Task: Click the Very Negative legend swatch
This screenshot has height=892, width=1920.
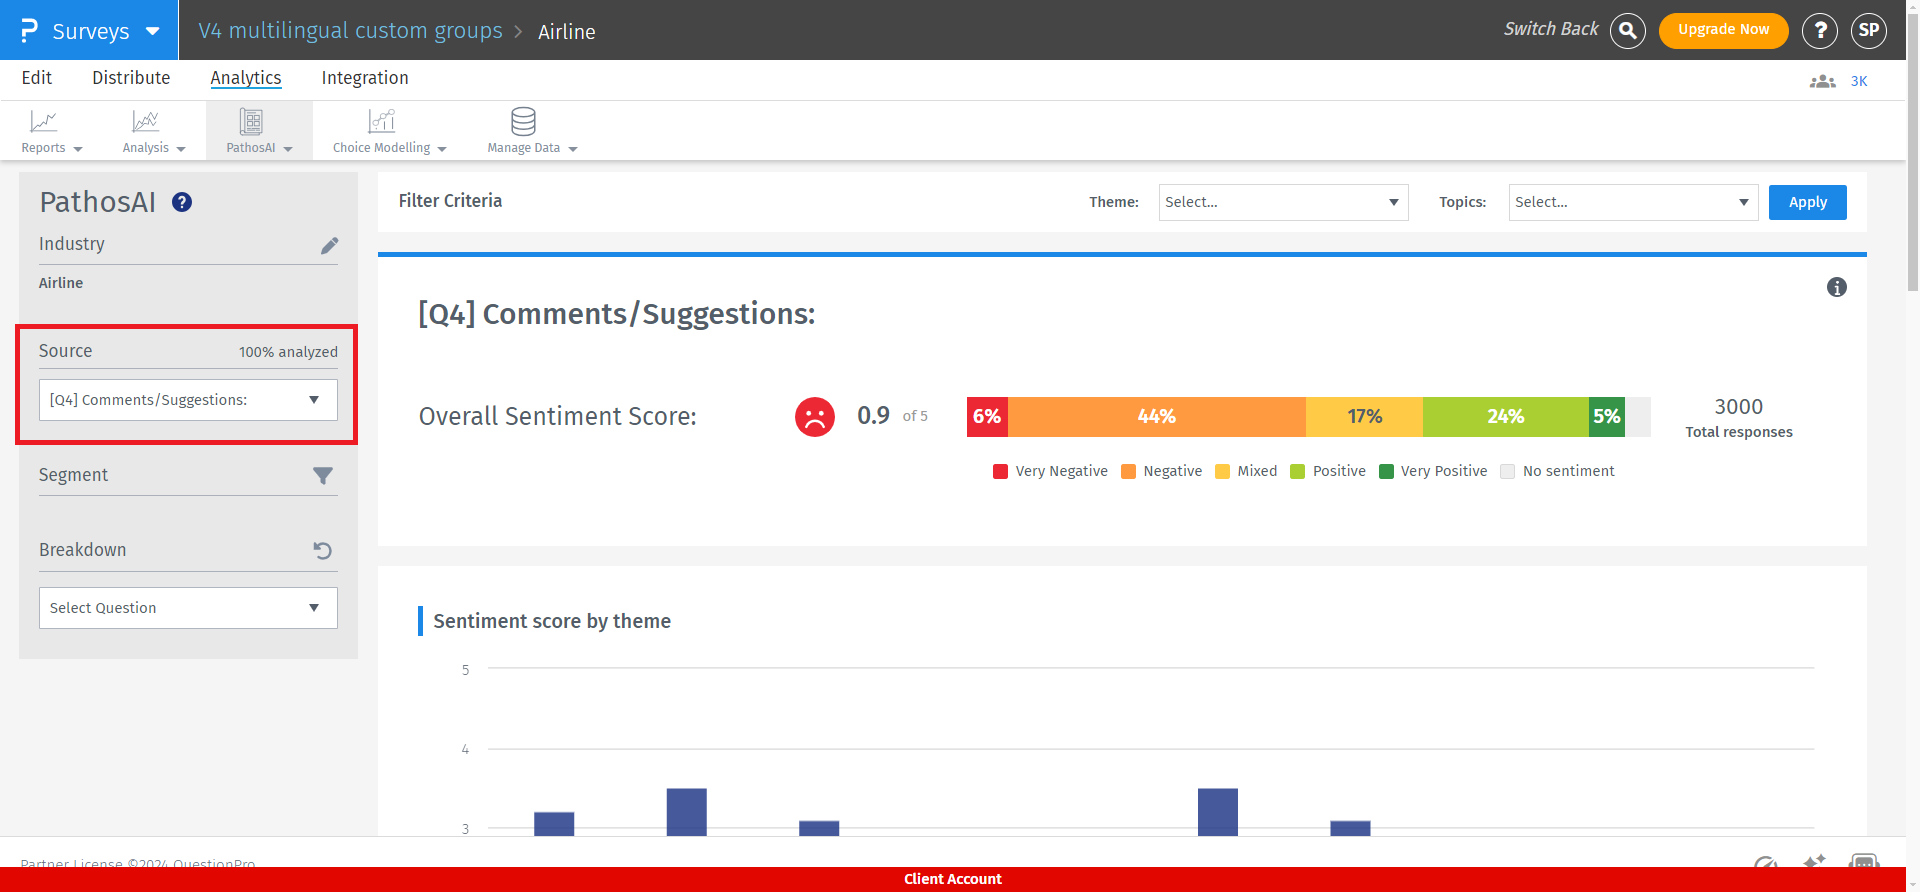Action: tap(1000, 472)
